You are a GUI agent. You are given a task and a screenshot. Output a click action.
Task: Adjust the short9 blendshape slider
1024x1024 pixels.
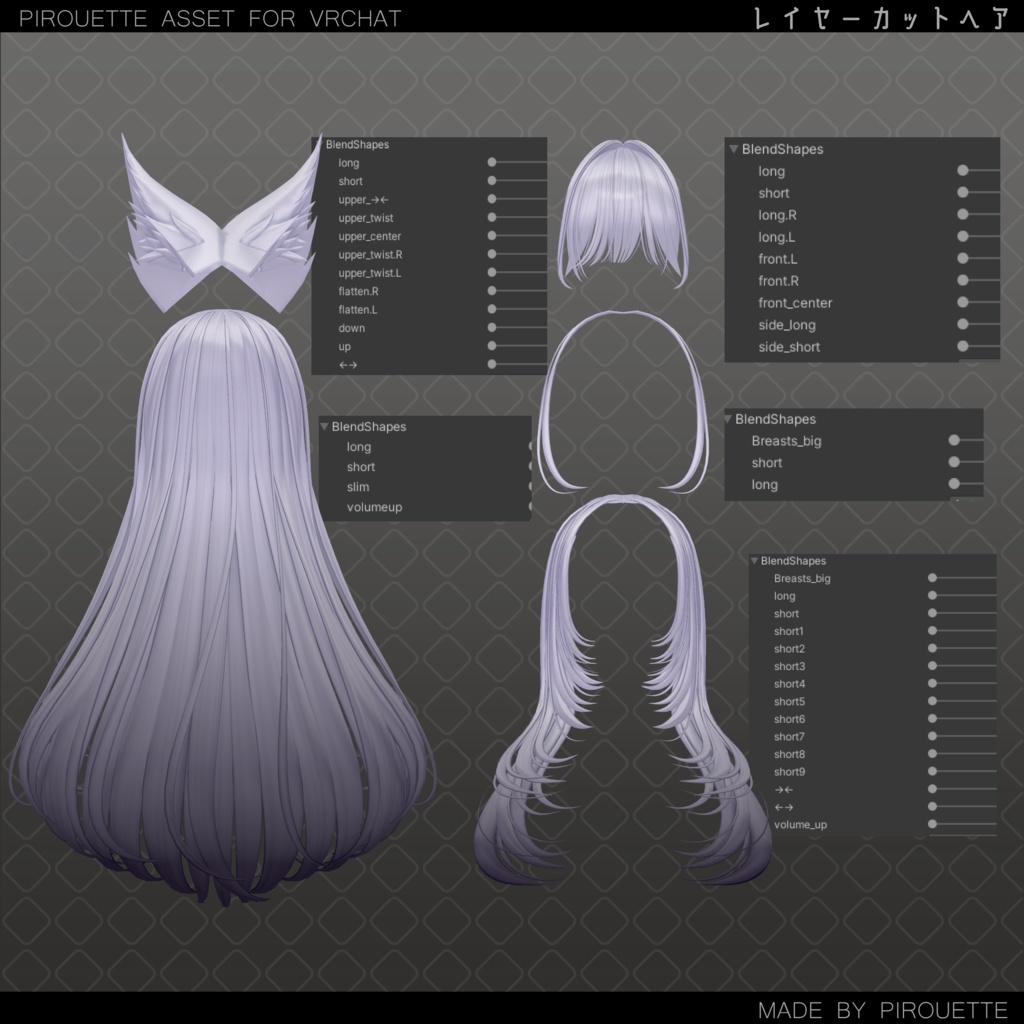click(932, 771)
